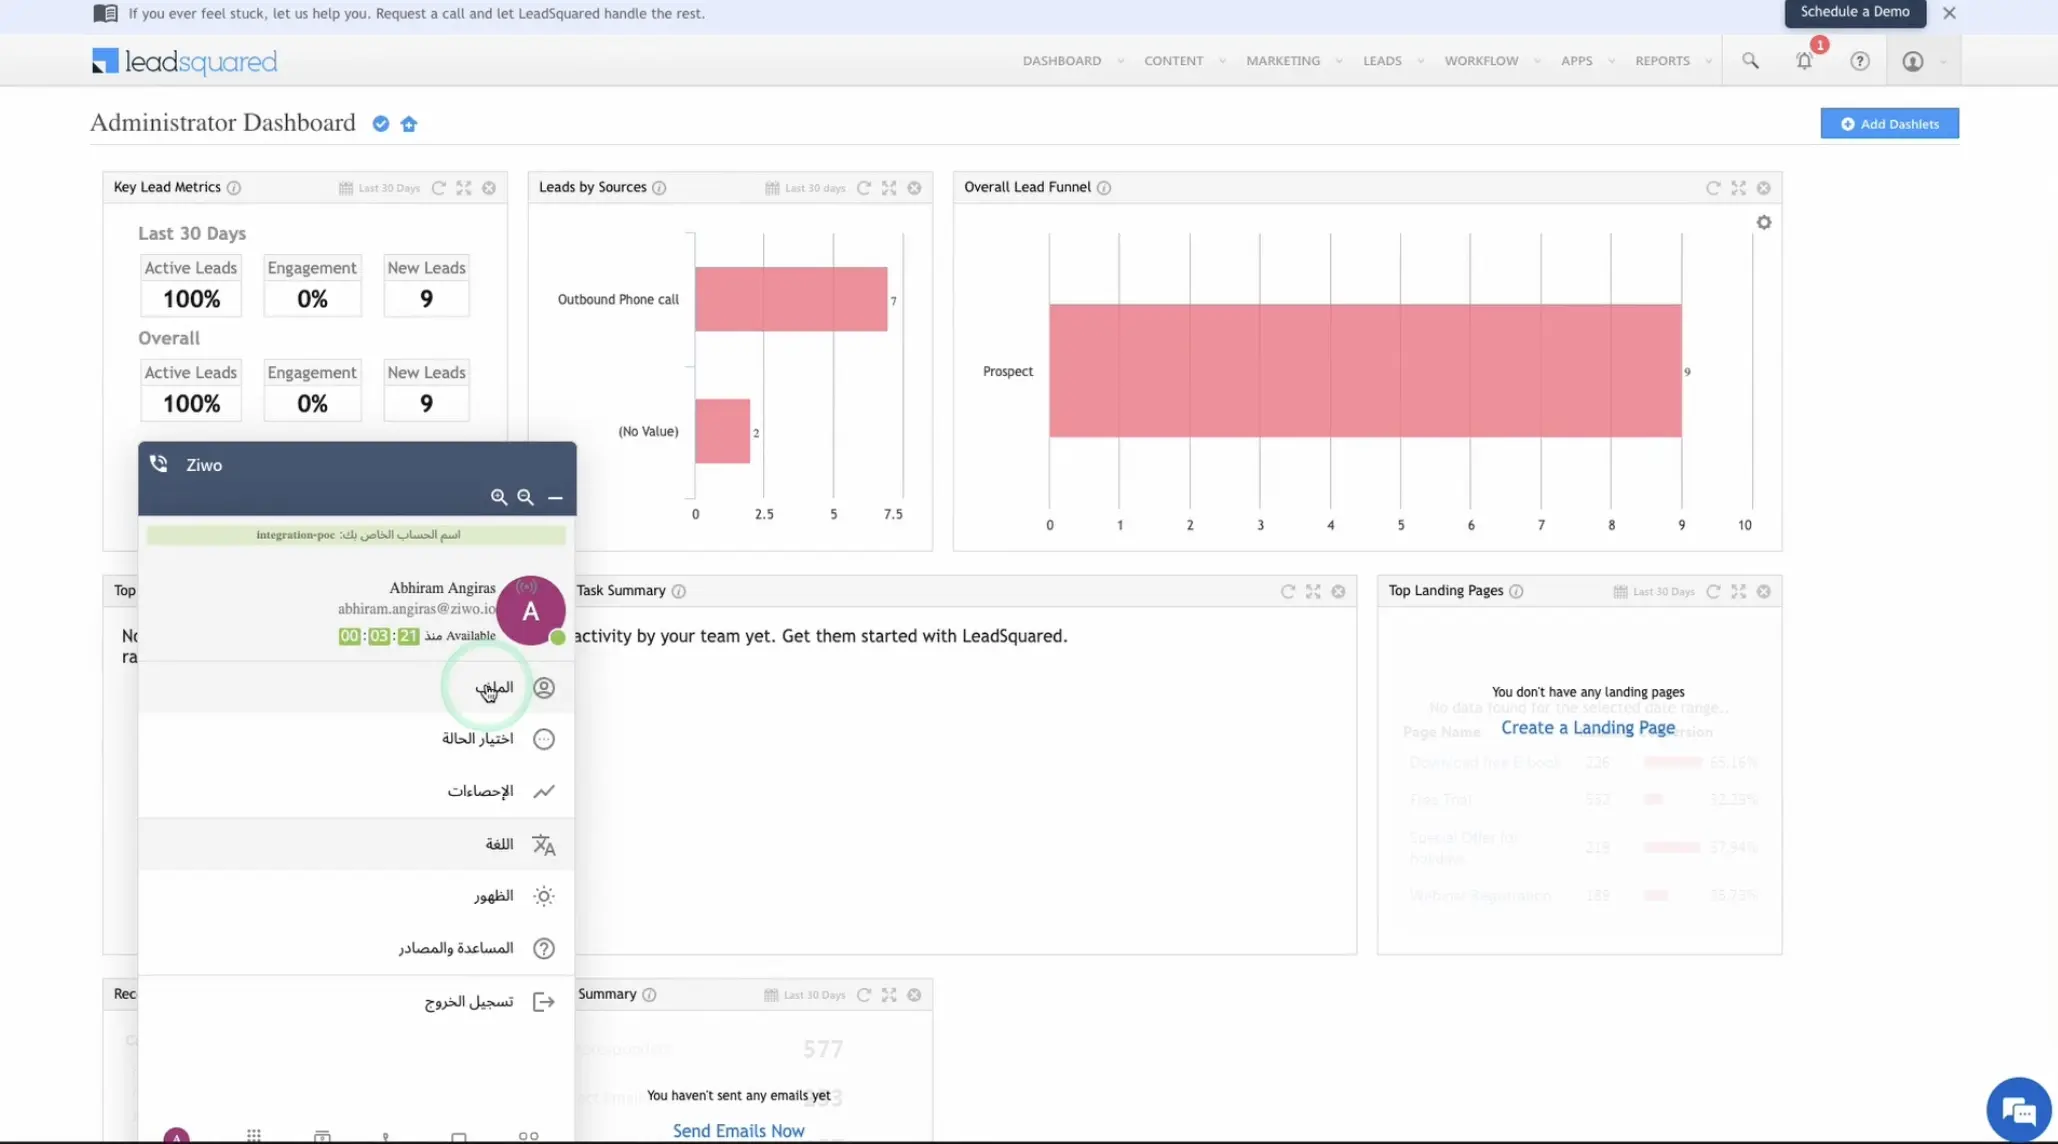Select the status selection option in Ziwo

coord(478,739)
